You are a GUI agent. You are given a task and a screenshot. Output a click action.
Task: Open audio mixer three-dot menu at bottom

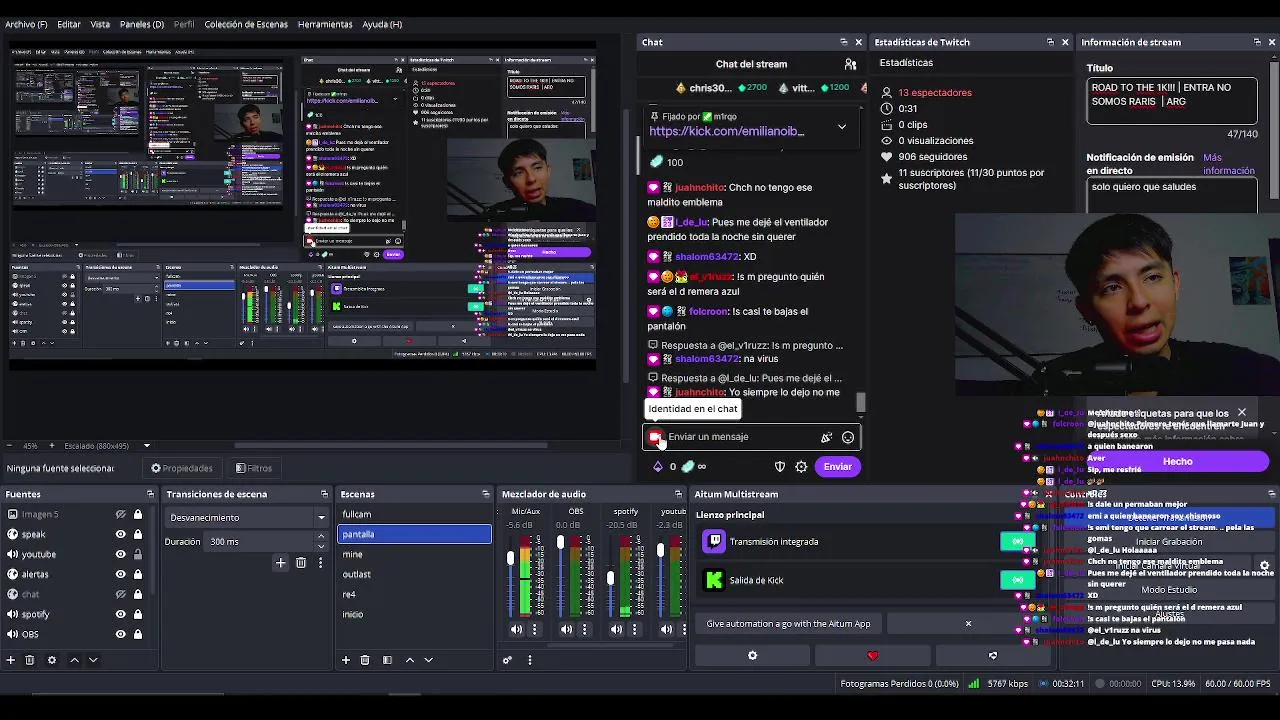[530, 660]
